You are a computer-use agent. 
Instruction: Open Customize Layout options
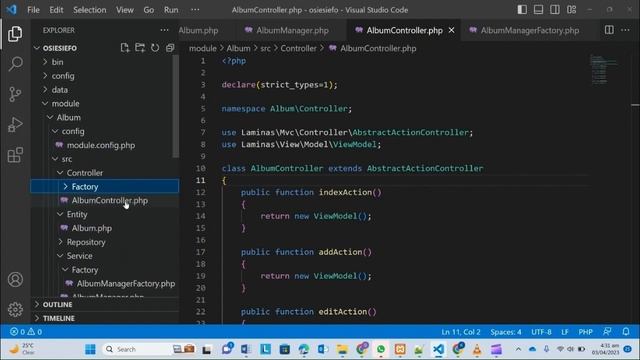[x=571, y=10]
